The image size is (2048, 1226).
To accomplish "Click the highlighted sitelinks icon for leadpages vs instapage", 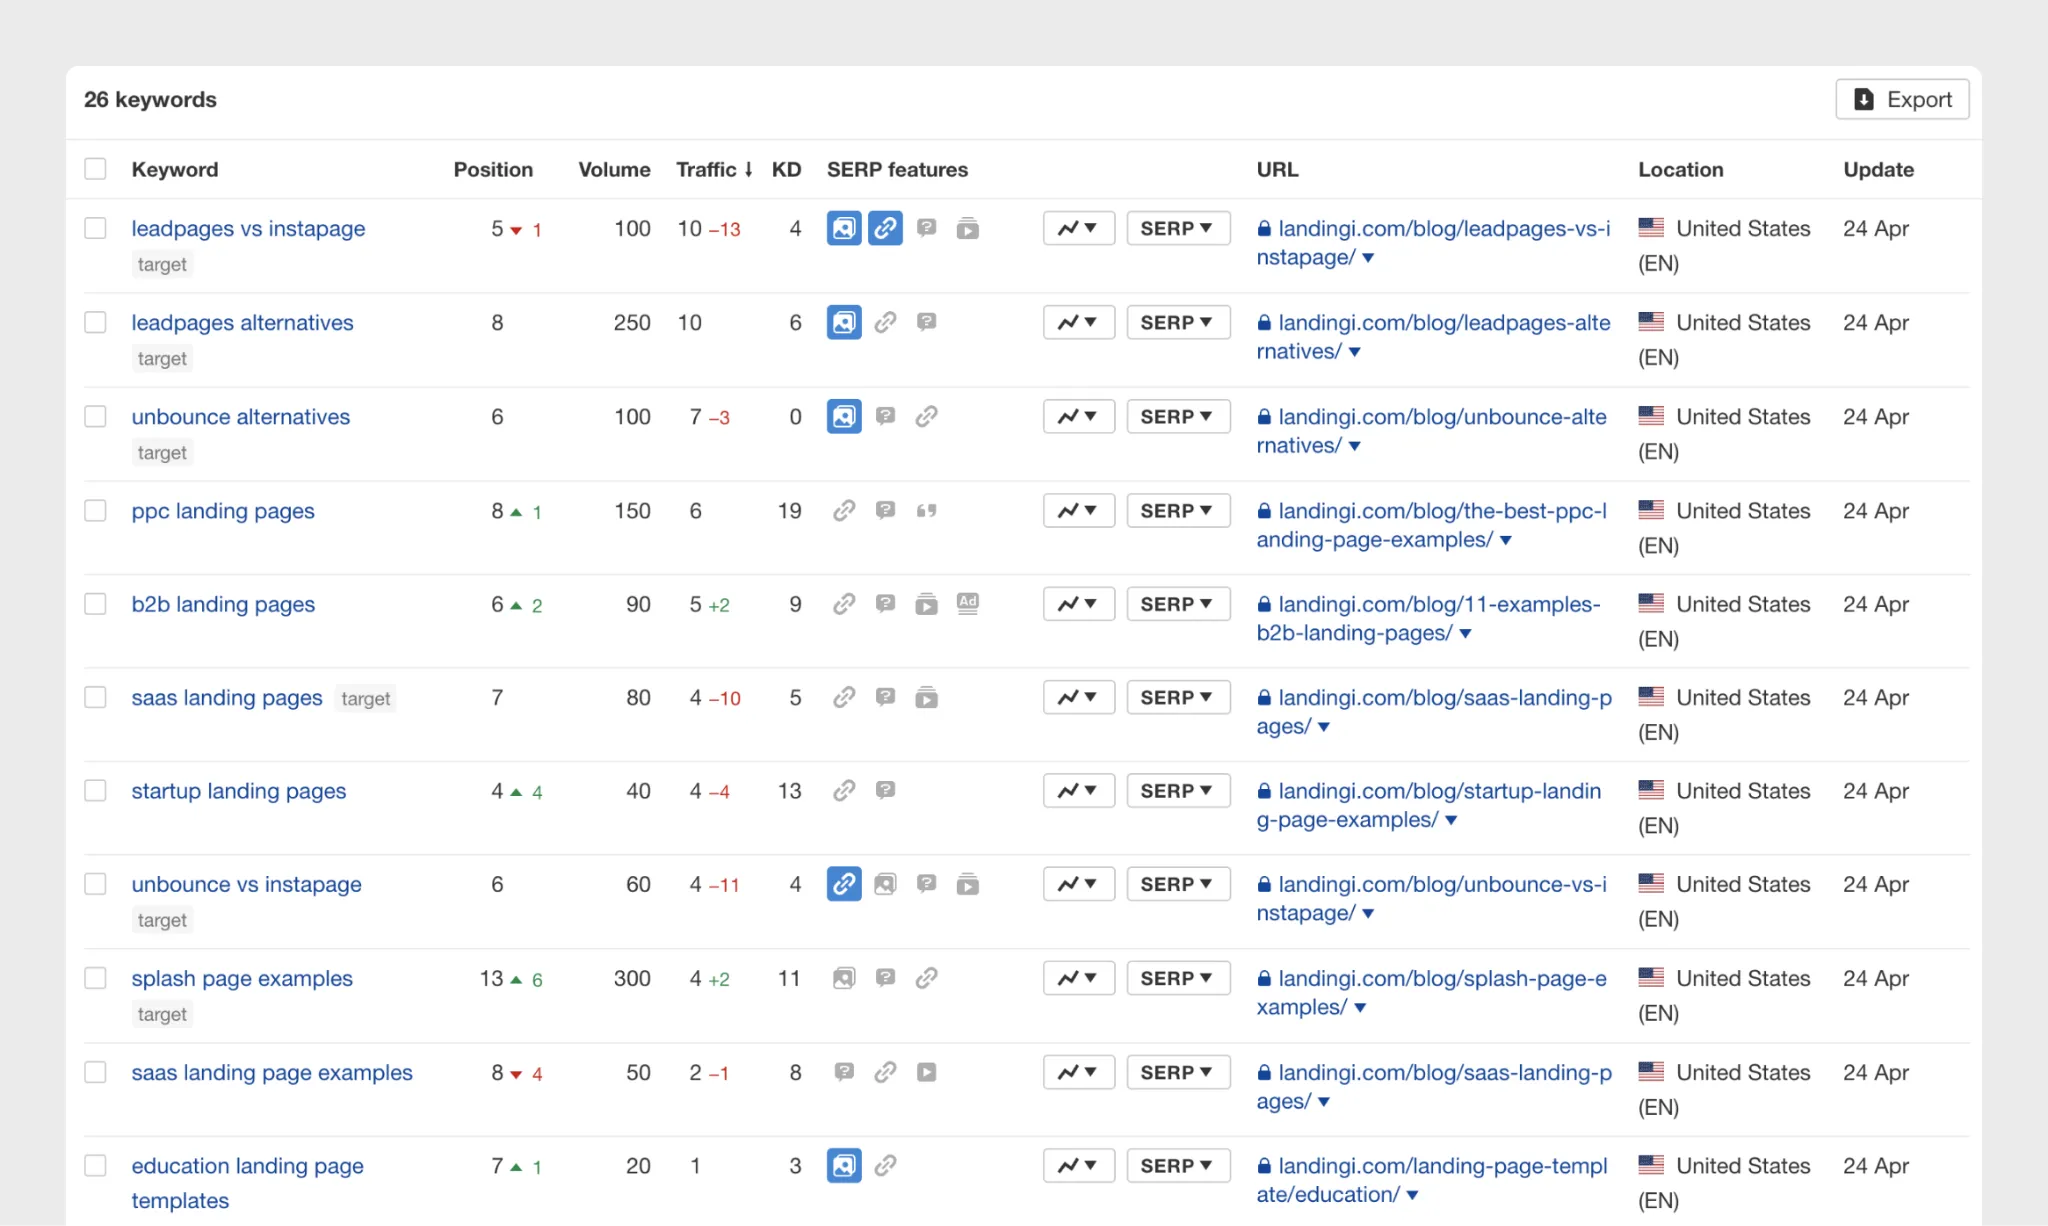I will pos(885,228).
